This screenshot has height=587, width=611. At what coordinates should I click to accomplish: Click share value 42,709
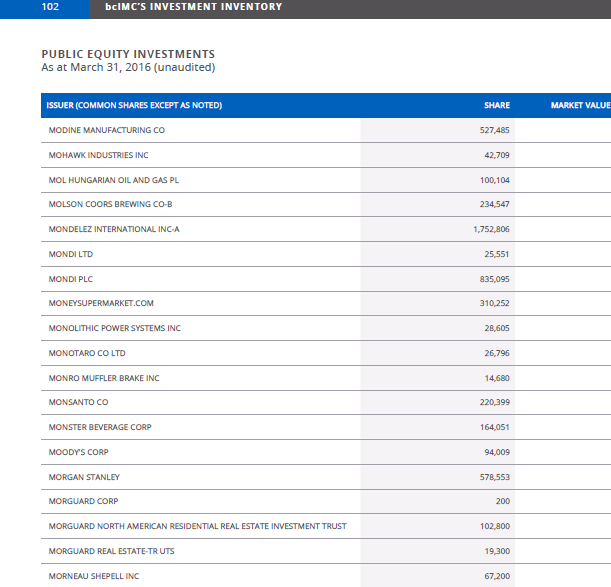pos(497,155)
